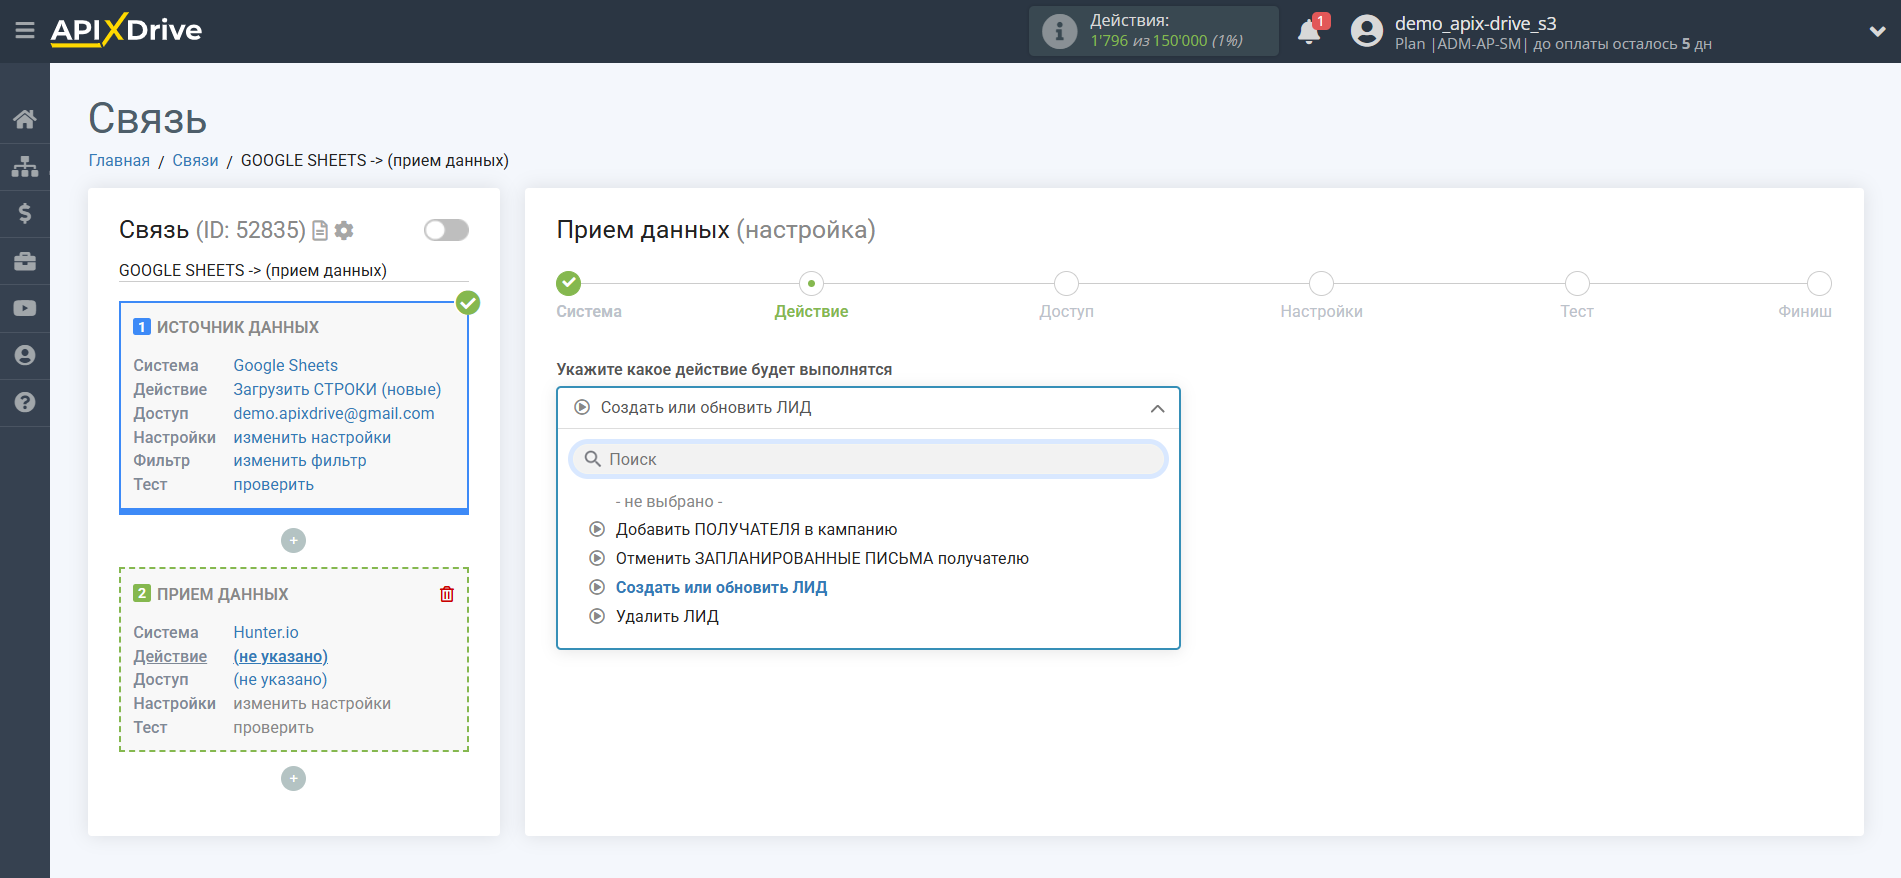Open the Главная breadcrumb link
This screenshot has height=878, width=1901.
[119, 160]
